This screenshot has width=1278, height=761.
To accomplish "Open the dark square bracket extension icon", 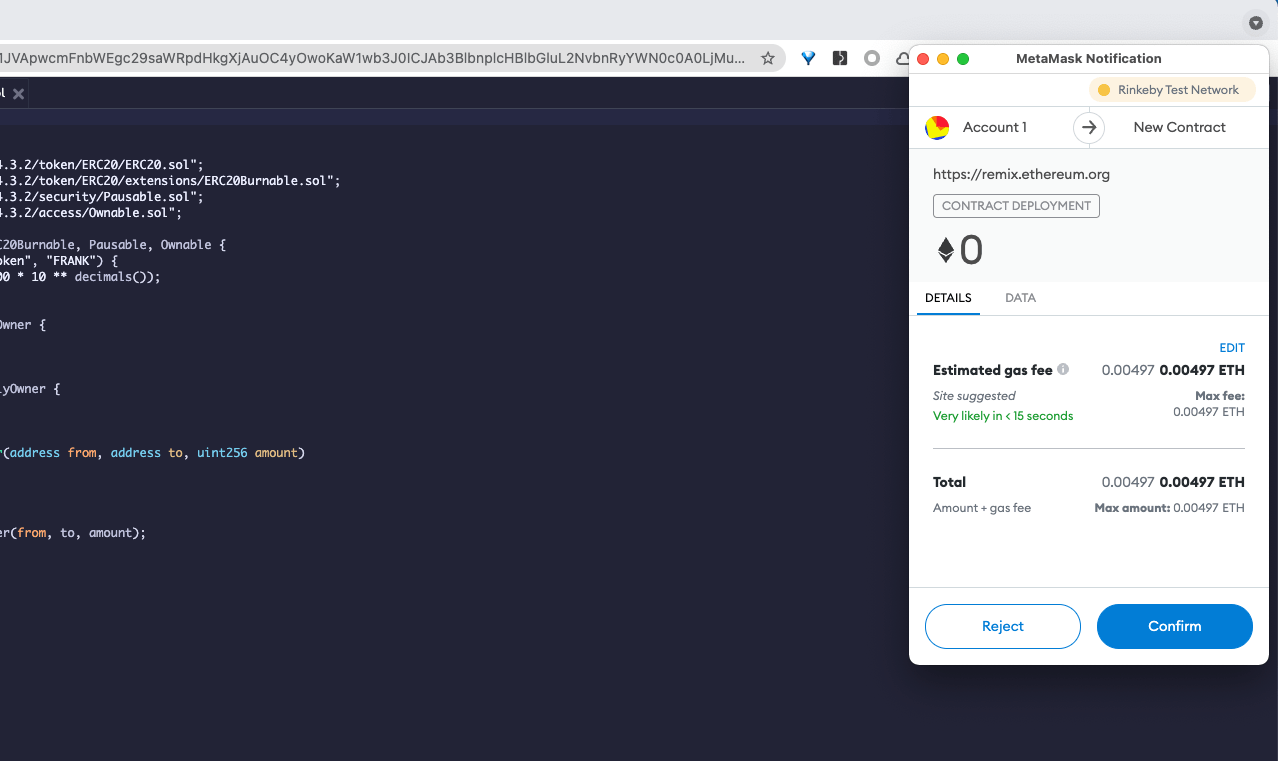I will 840,59.
